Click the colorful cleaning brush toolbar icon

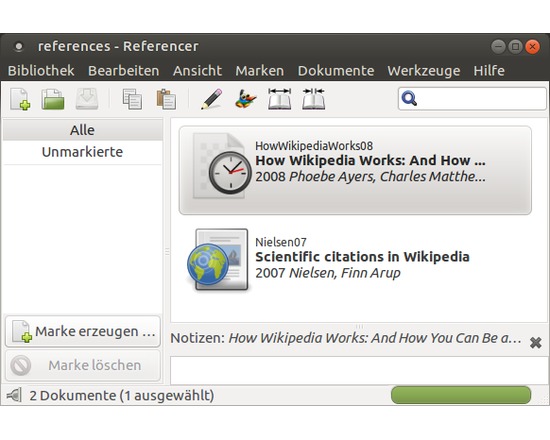coord(245,99)
